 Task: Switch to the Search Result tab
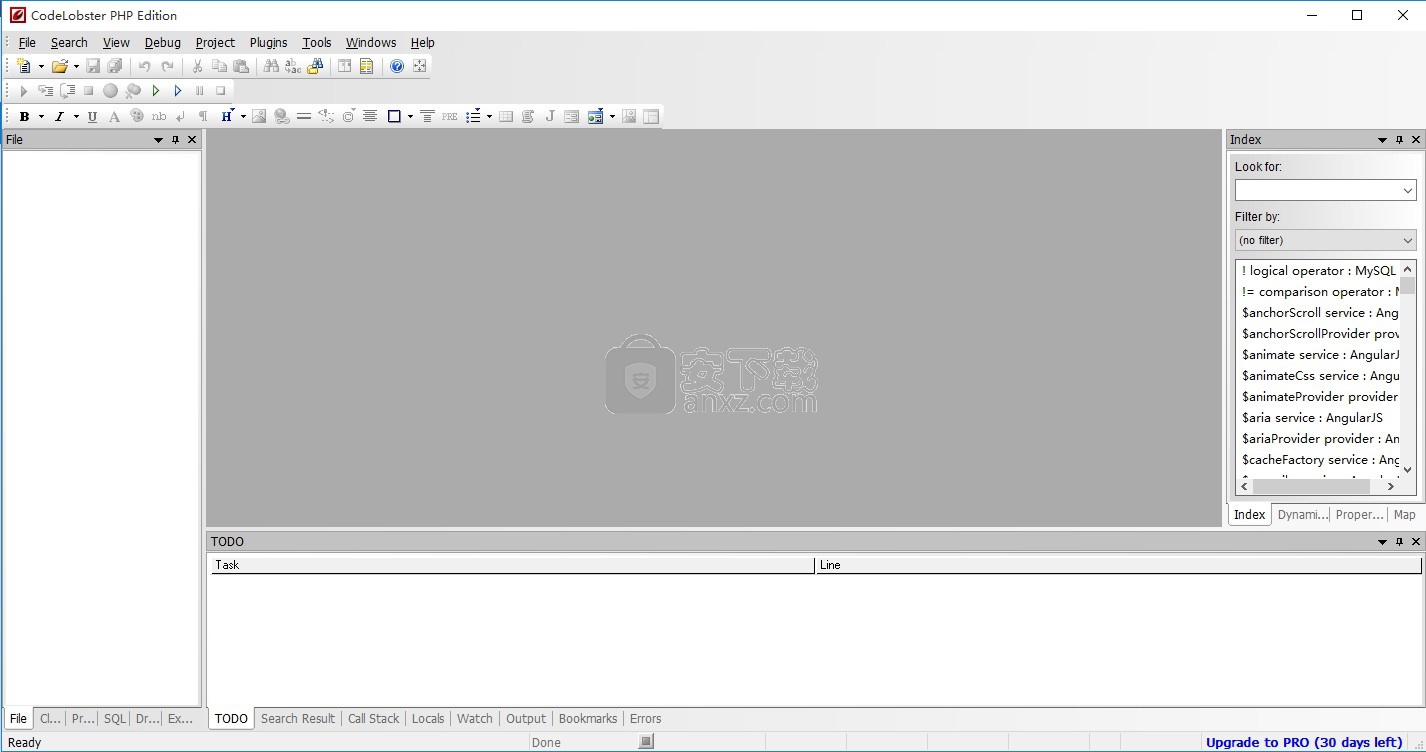click(298, 718)
